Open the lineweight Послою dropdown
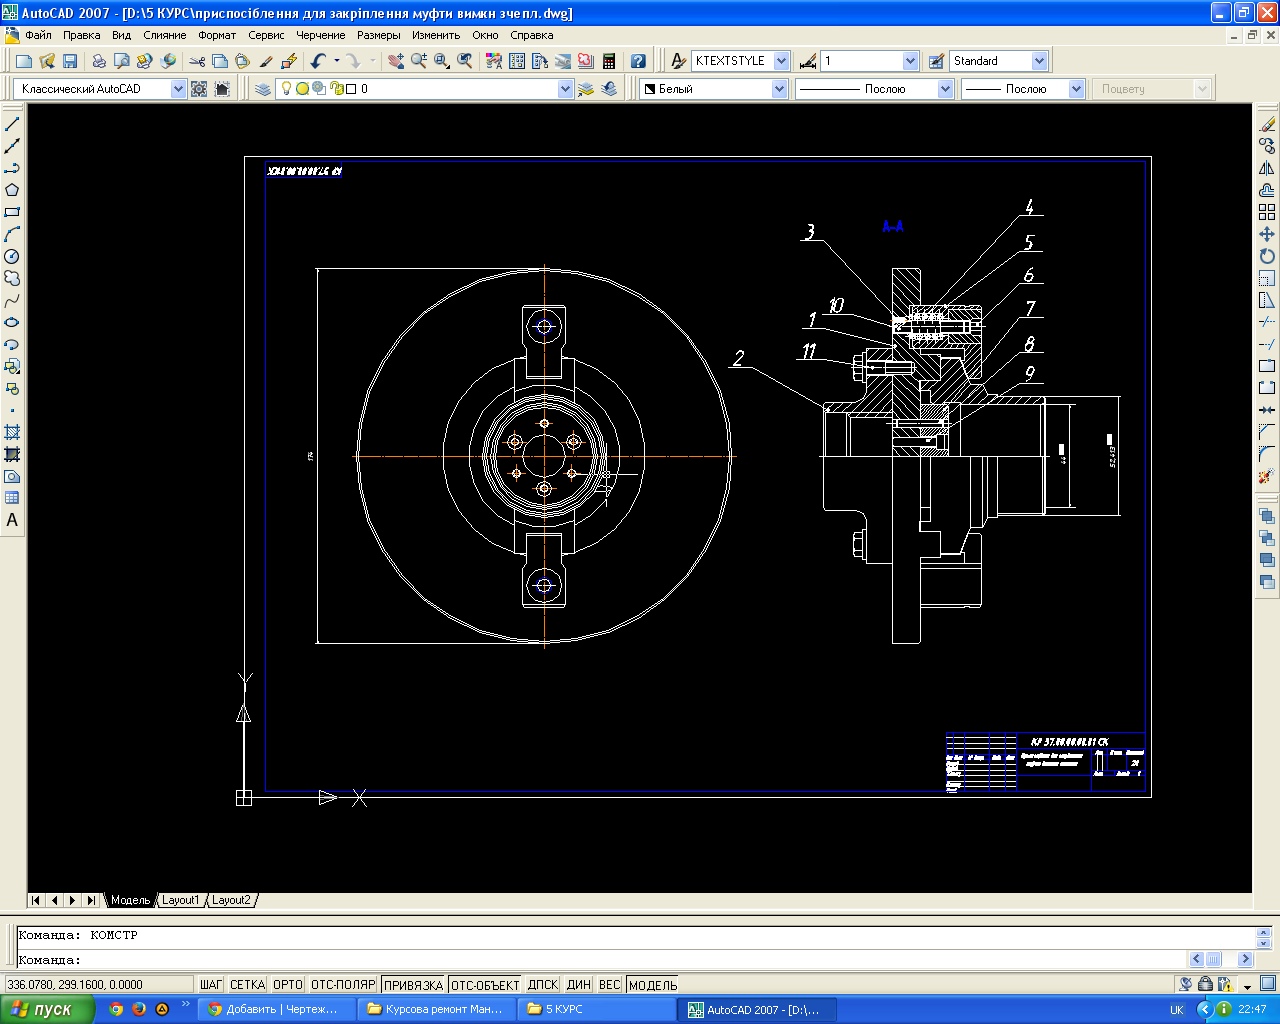Viewport: 1280px width, 1024px height. pyautogui.click(x=1076, y=89)
